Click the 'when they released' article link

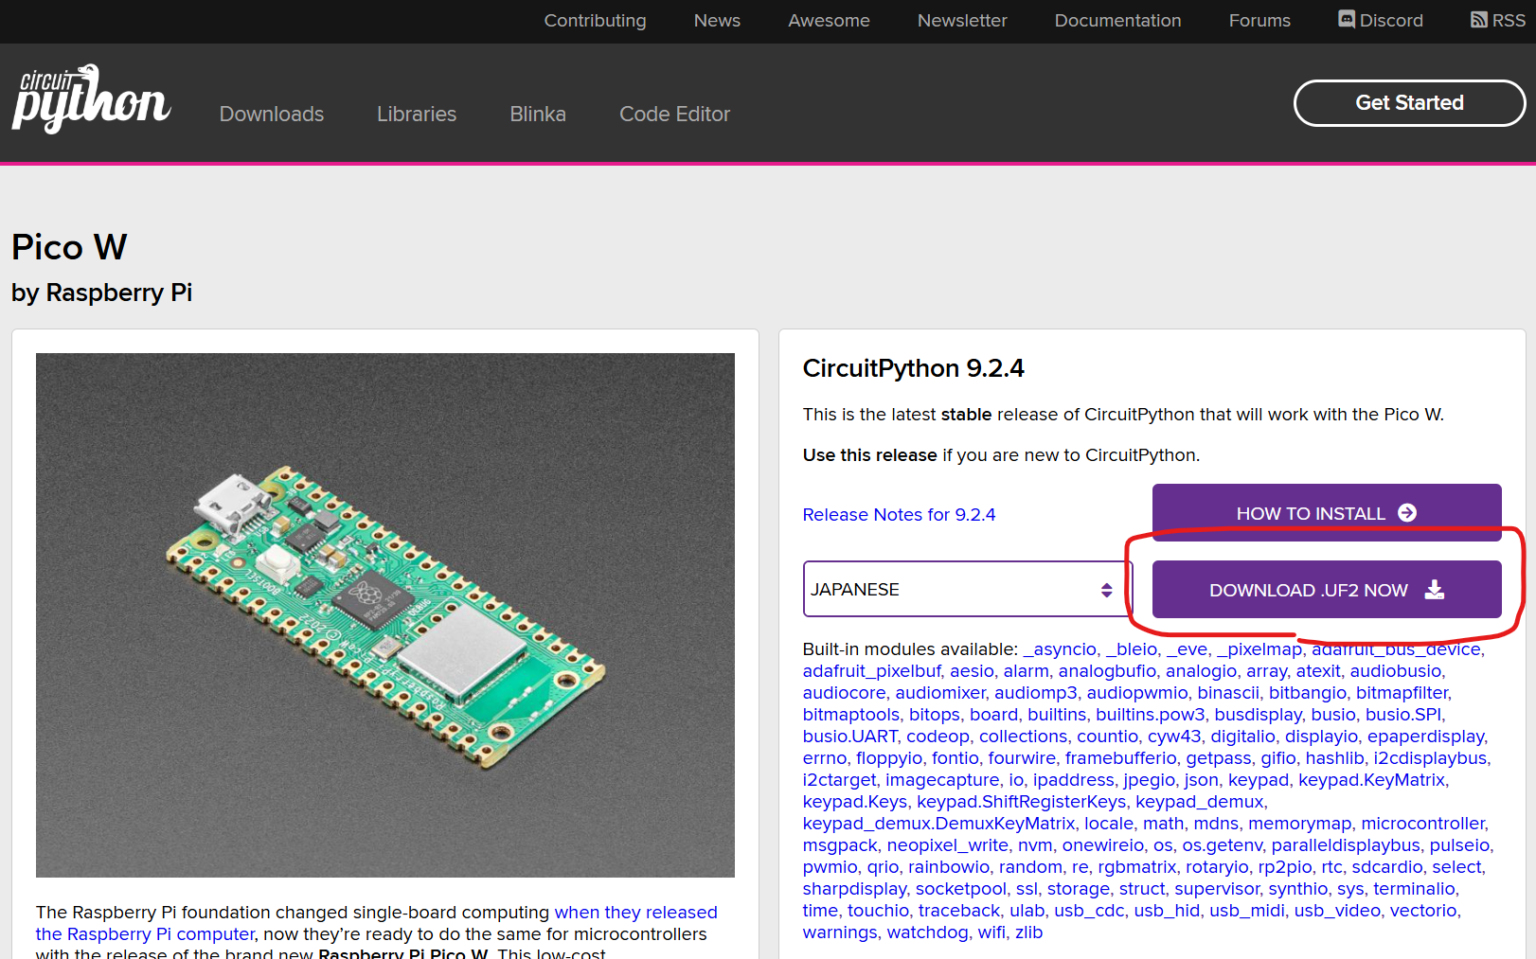point(636,912)
